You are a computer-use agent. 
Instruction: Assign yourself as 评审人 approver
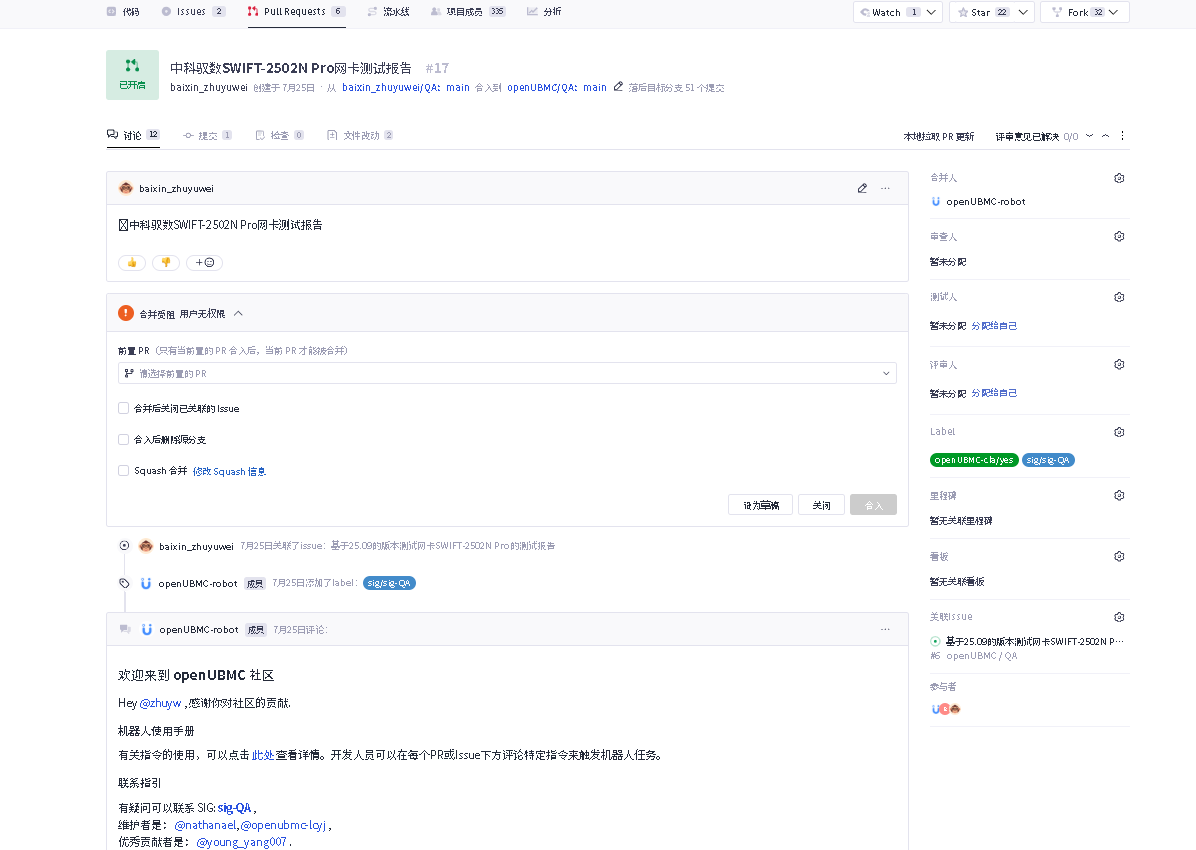(x=994, y=393)
